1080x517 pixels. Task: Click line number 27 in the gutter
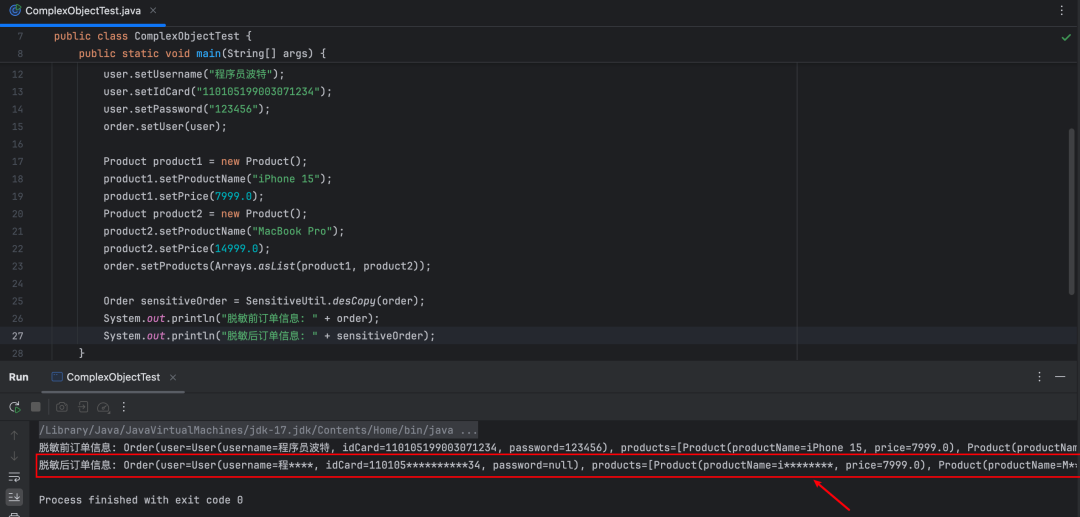[17, 335]
